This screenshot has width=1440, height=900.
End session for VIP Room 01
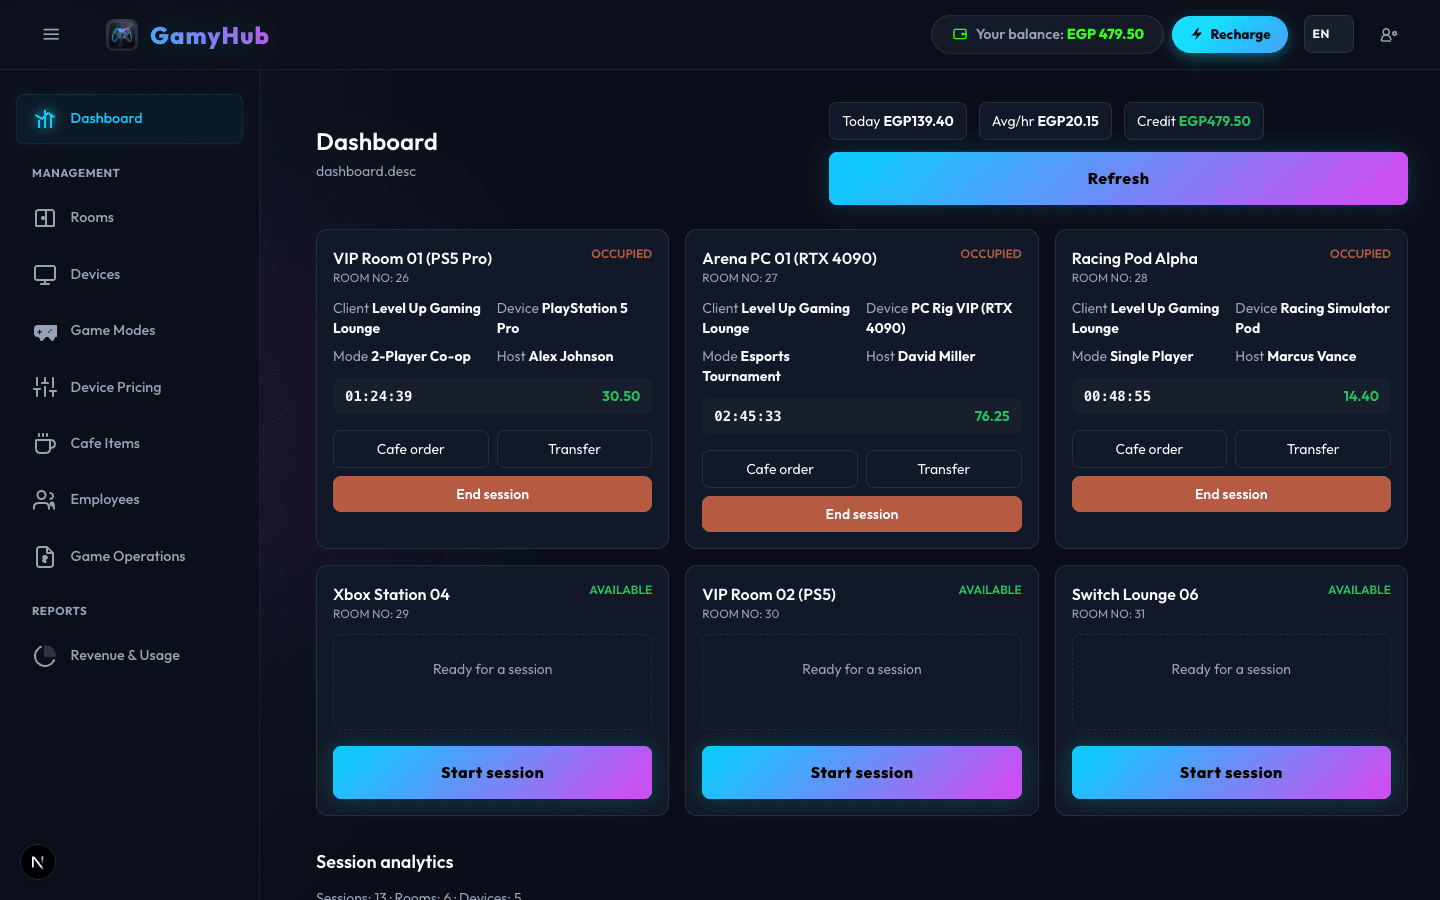[492, 494]
